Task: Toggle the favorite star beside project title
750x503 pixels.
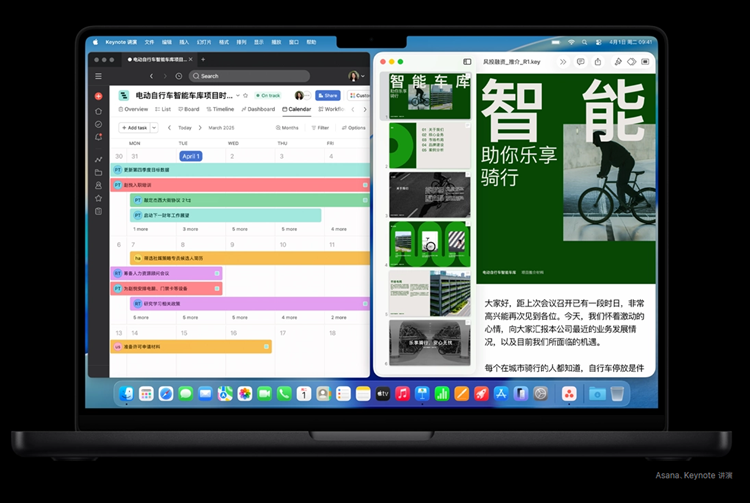Action: pos(246,95)
